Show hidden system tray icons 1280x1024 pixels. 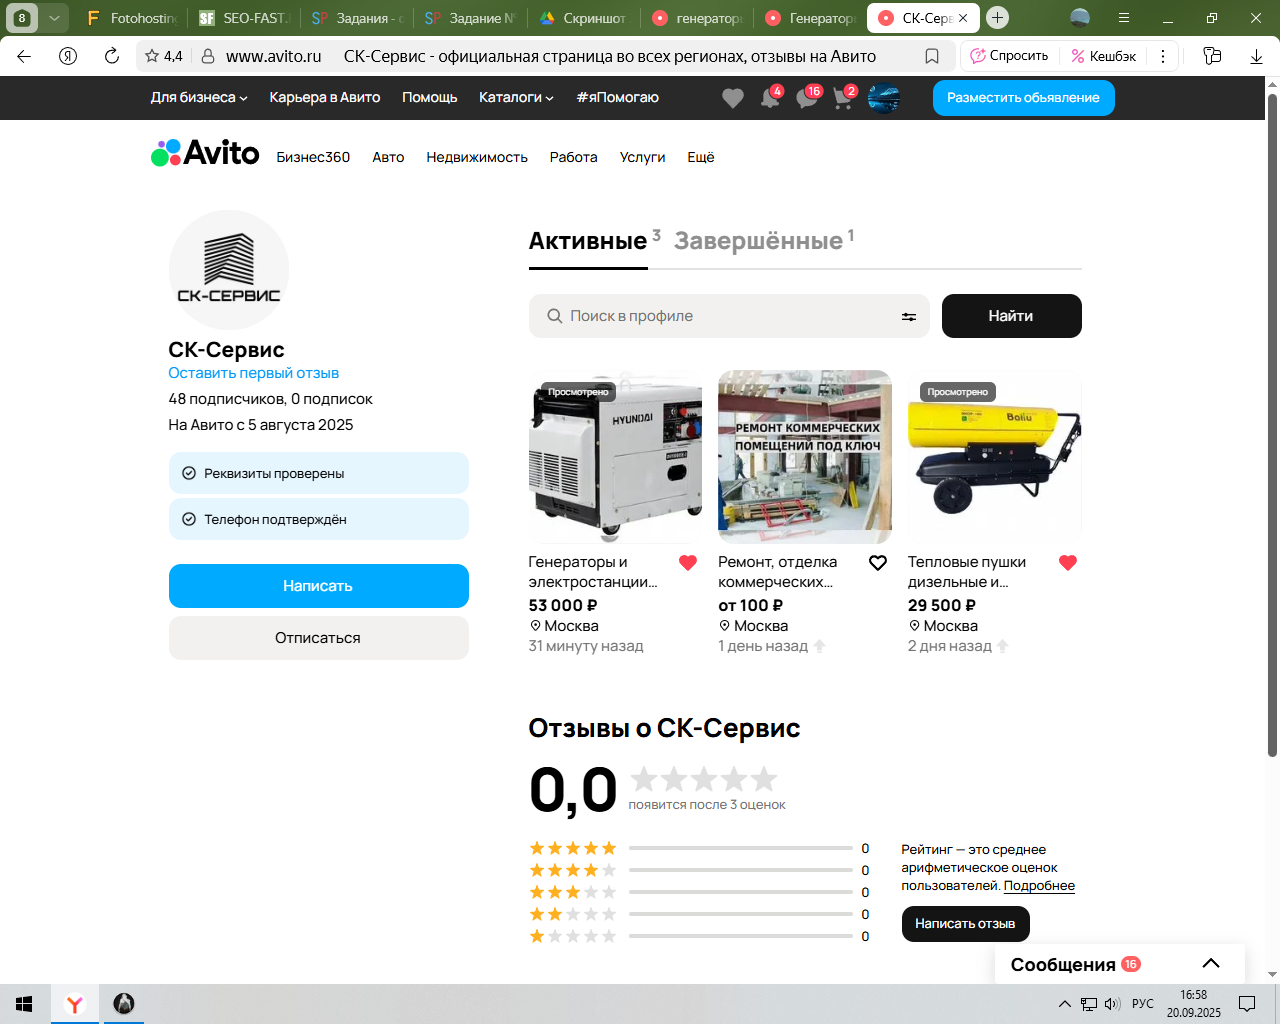[1065, 1004]
